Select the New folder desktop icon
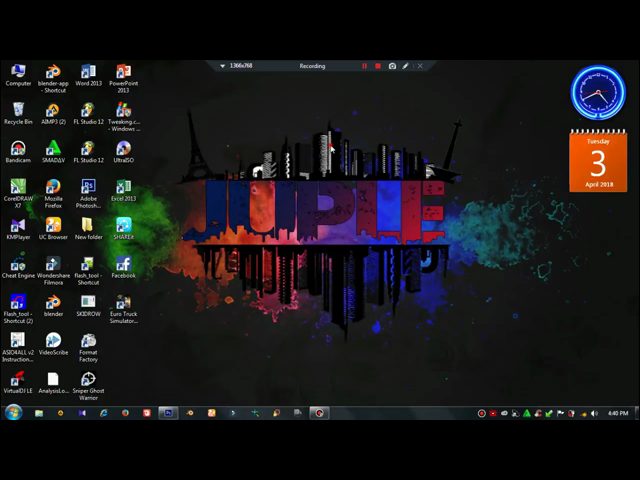This screenshot has height=480, width=640. (88, 229)
